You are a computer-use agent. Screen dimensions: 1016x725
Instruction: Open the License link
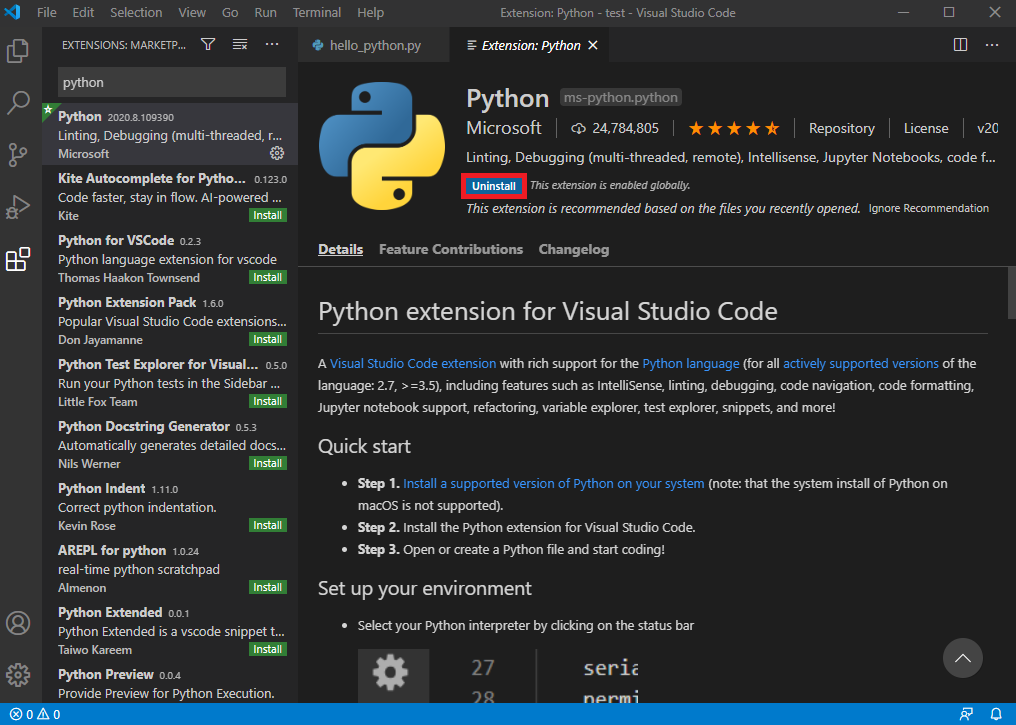926,128
